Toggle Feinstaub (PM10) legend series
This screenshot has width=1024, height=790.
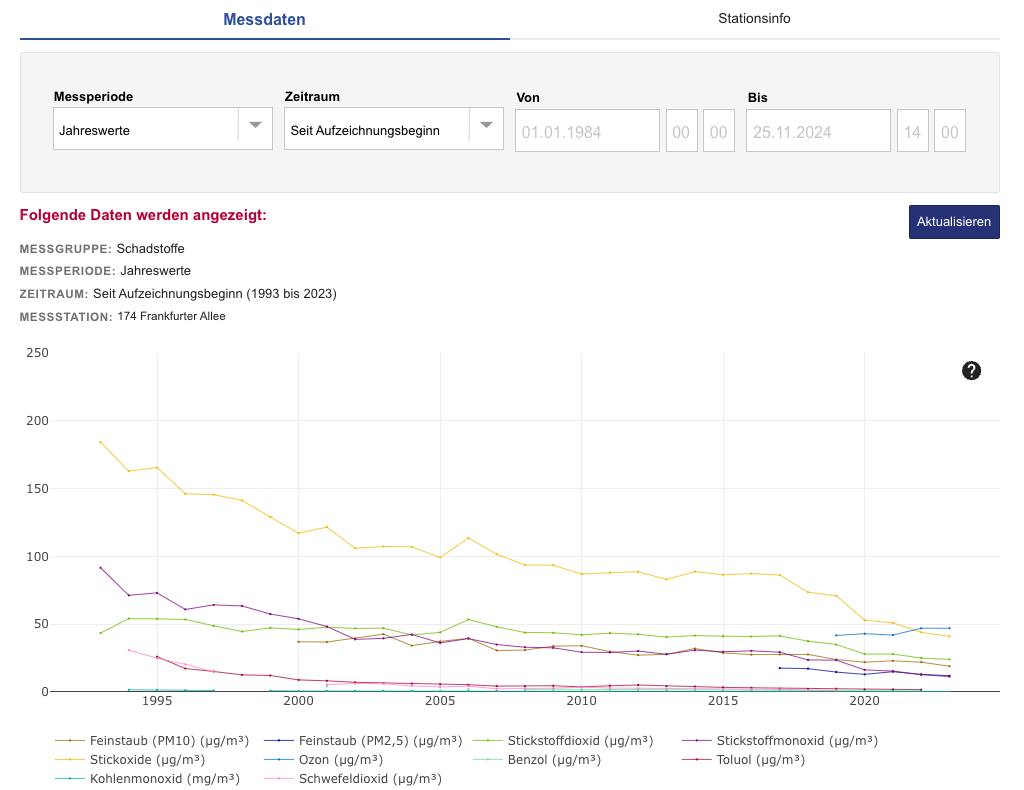[x=147, y=741]
